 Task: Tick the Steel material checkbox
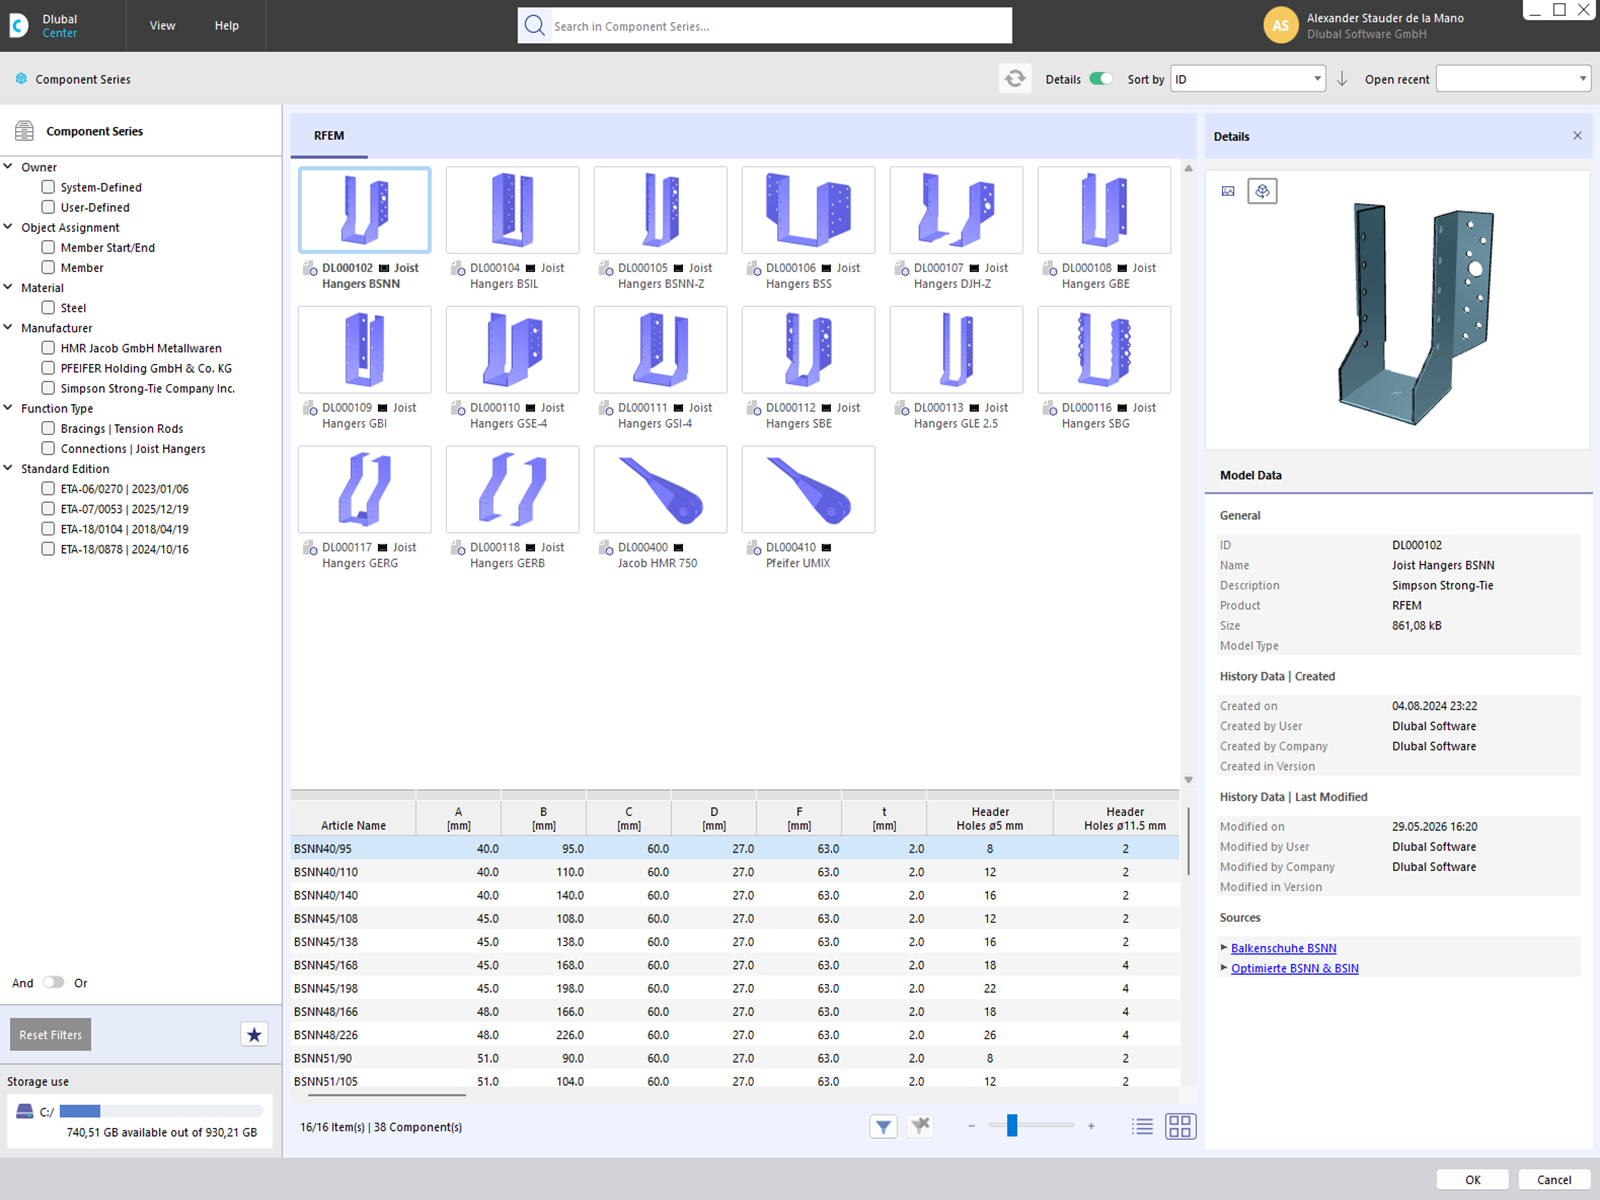click(48, 308)
